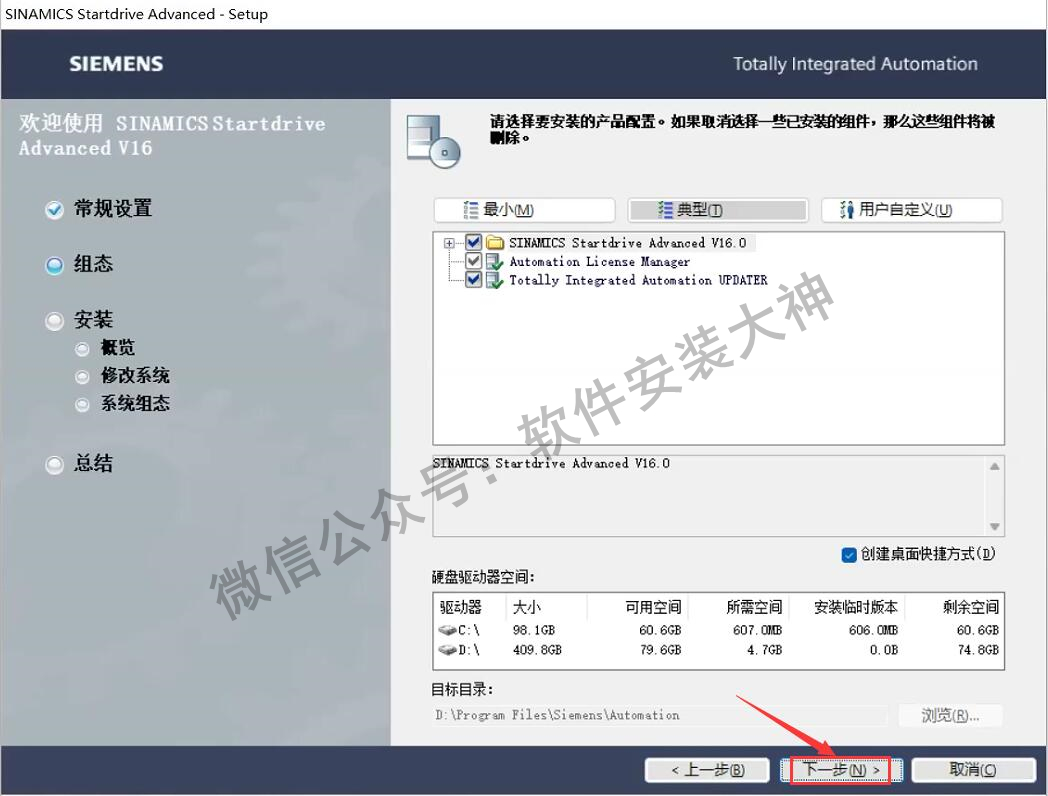
Task: Expand the SINAMICS Startdrive Advanced V16.0 tree node
Action: pyautogui.click(x=449, y=243)
